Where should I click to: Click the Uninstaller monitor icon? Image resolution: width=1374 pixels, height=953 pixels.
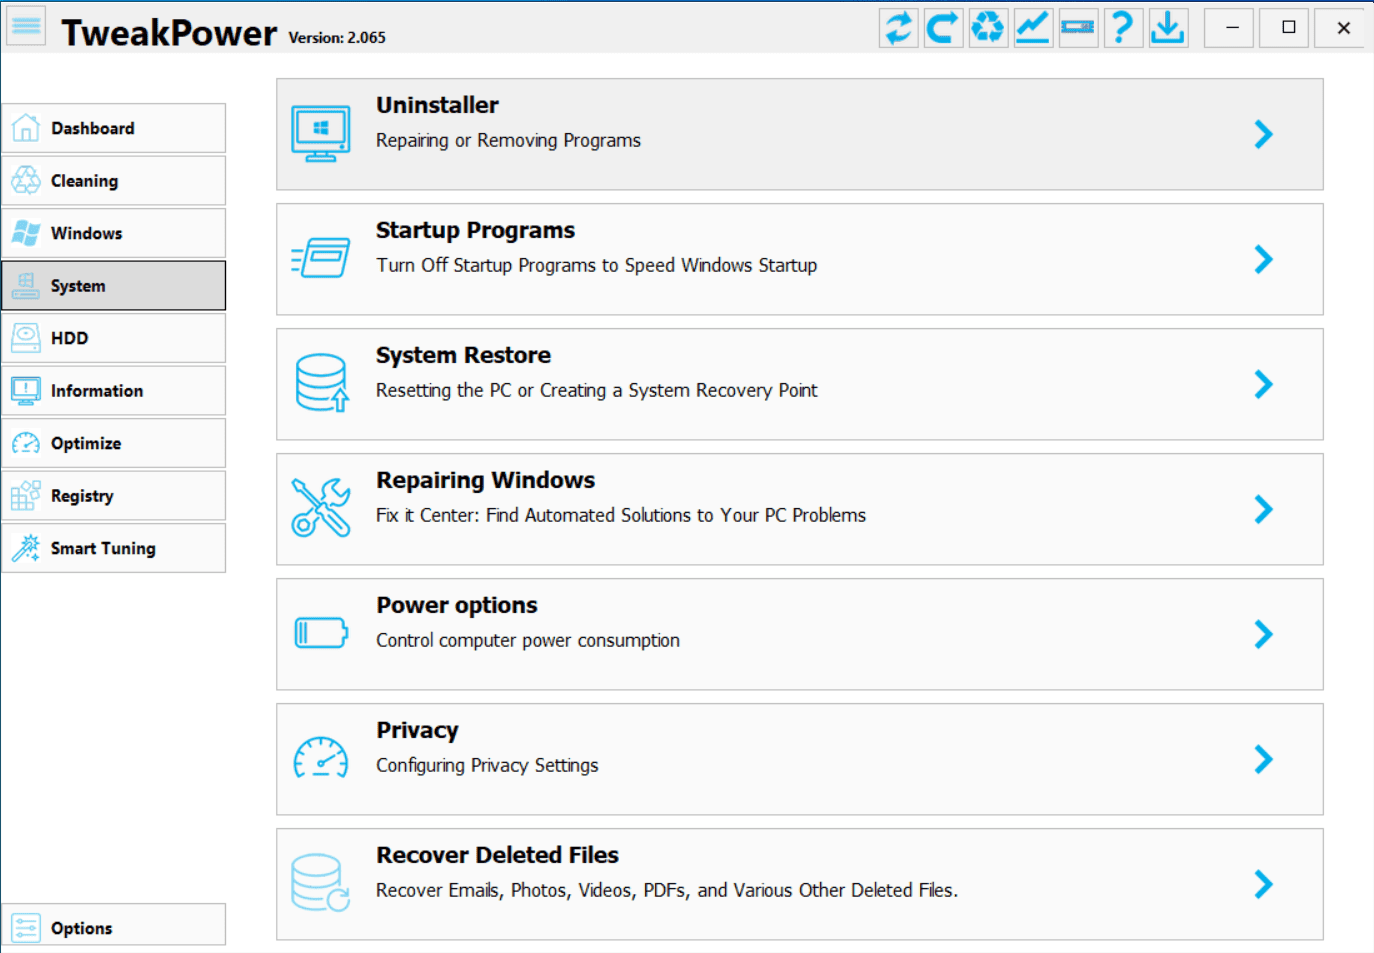tap(321, 134)
